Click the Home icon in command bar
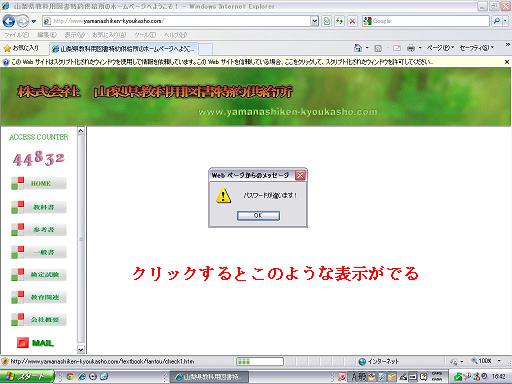The image size is (512, 384). click(358, 48)
